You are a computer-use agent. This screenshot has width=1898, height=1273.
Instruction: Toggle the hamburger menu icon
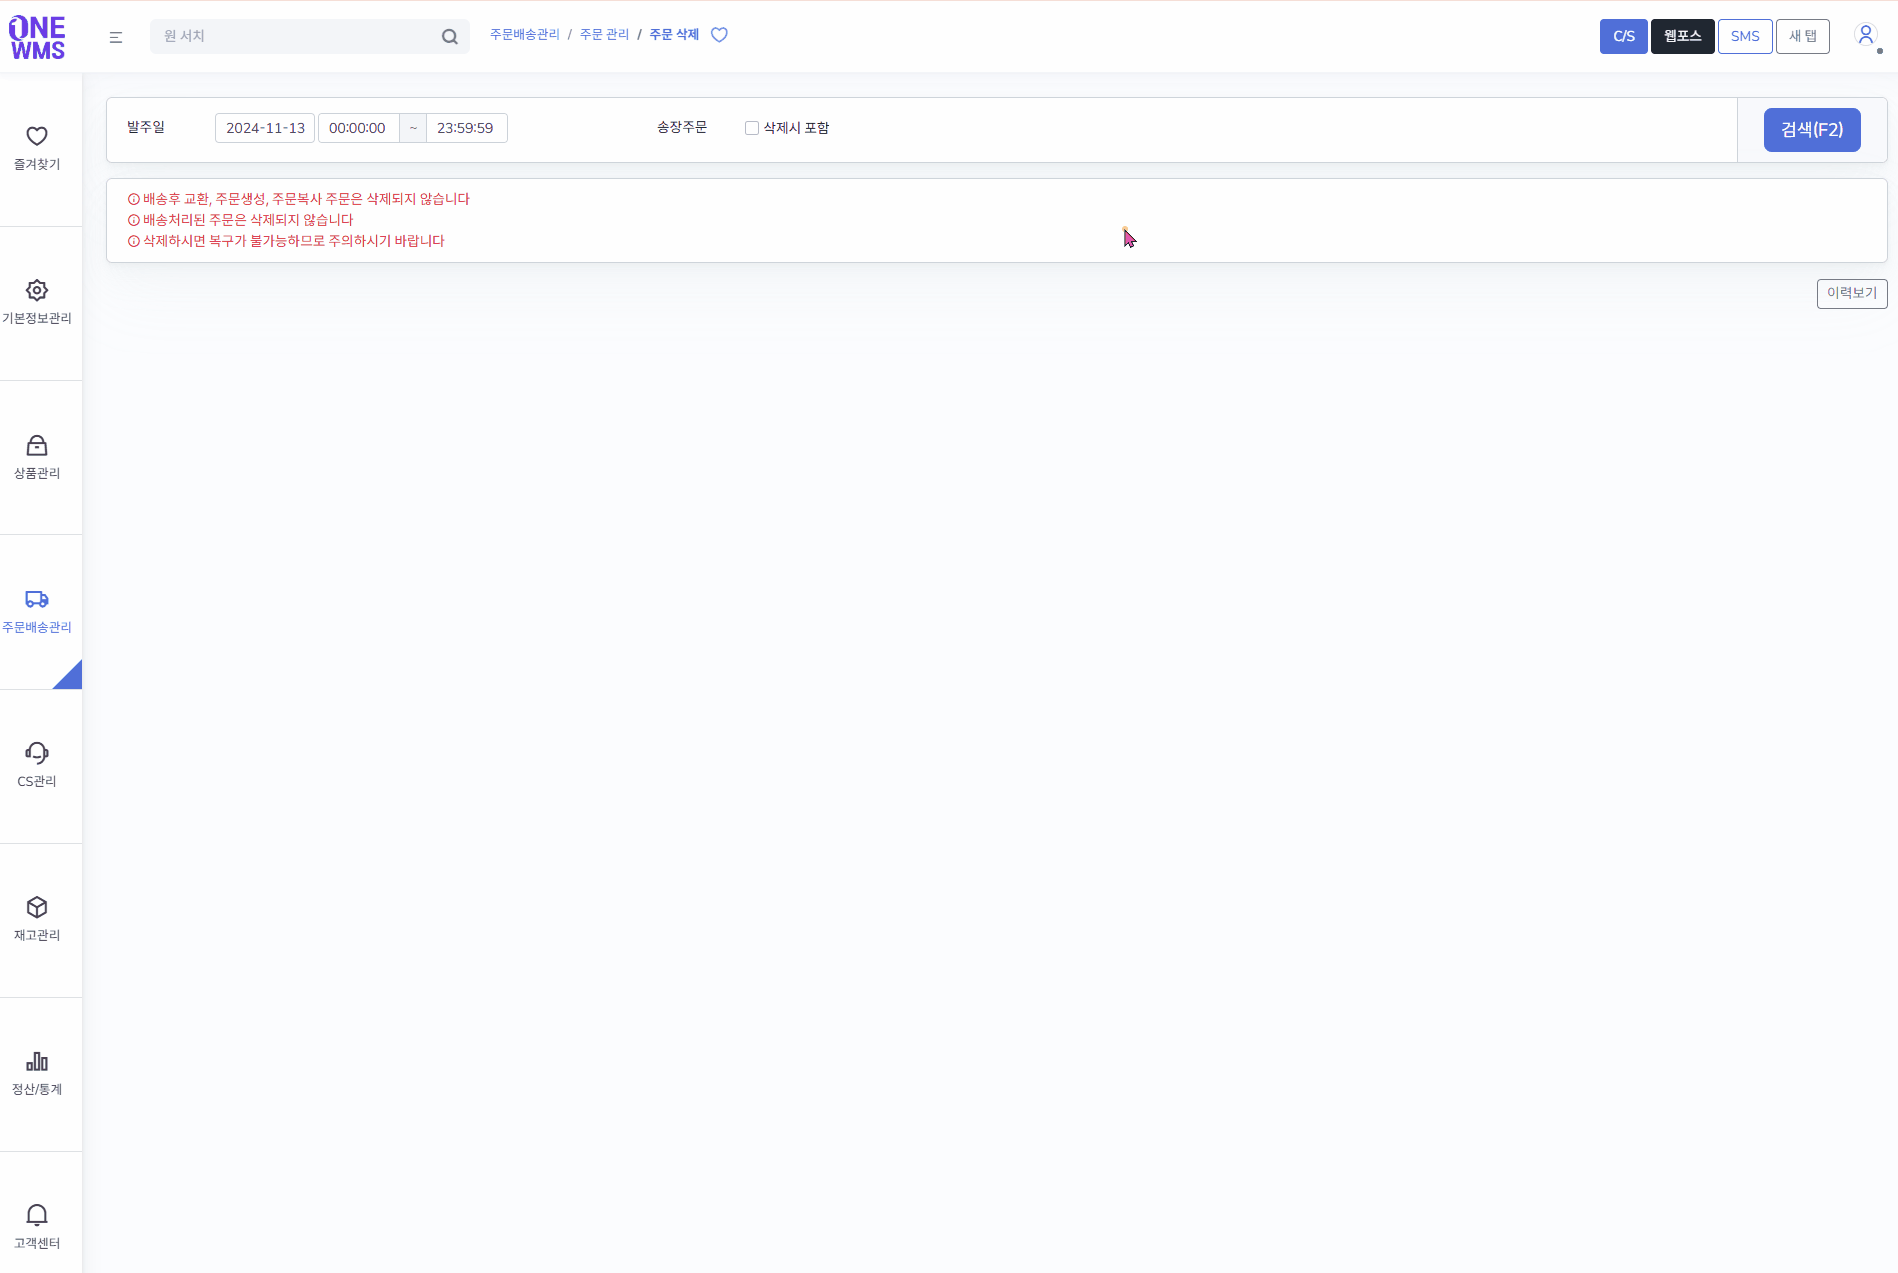[x=116, y=37]
